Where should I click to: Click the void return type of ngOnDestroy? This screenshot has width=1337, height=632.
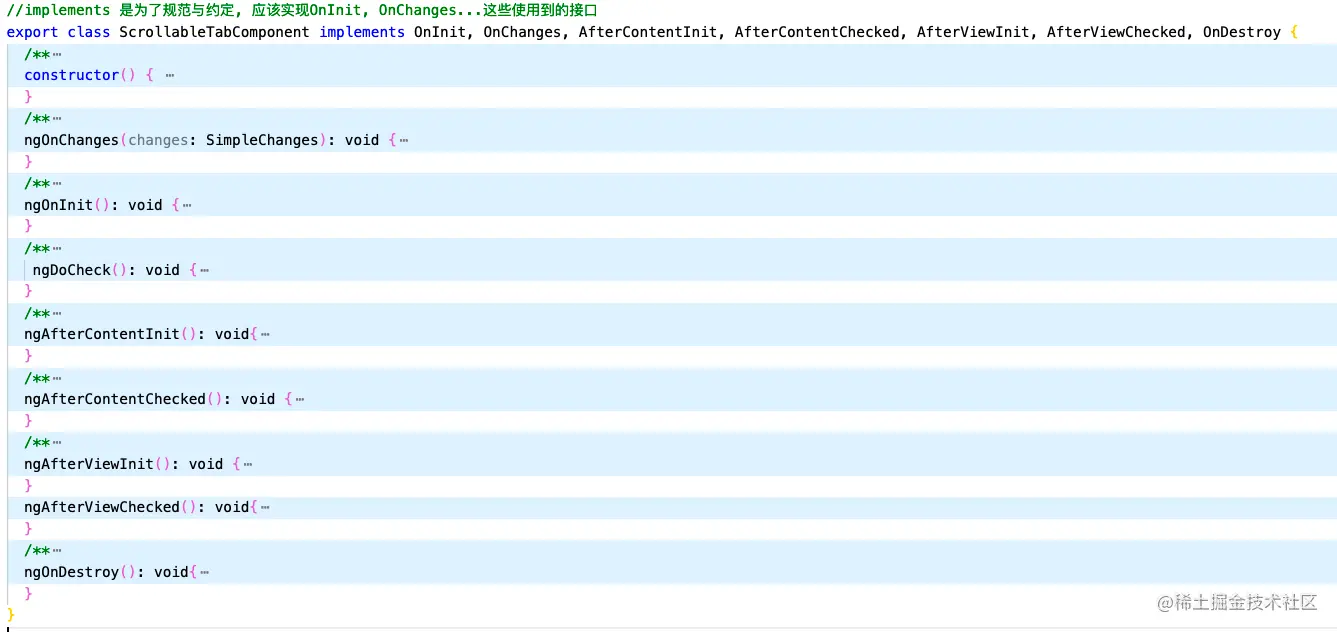[x=171, y=572]
